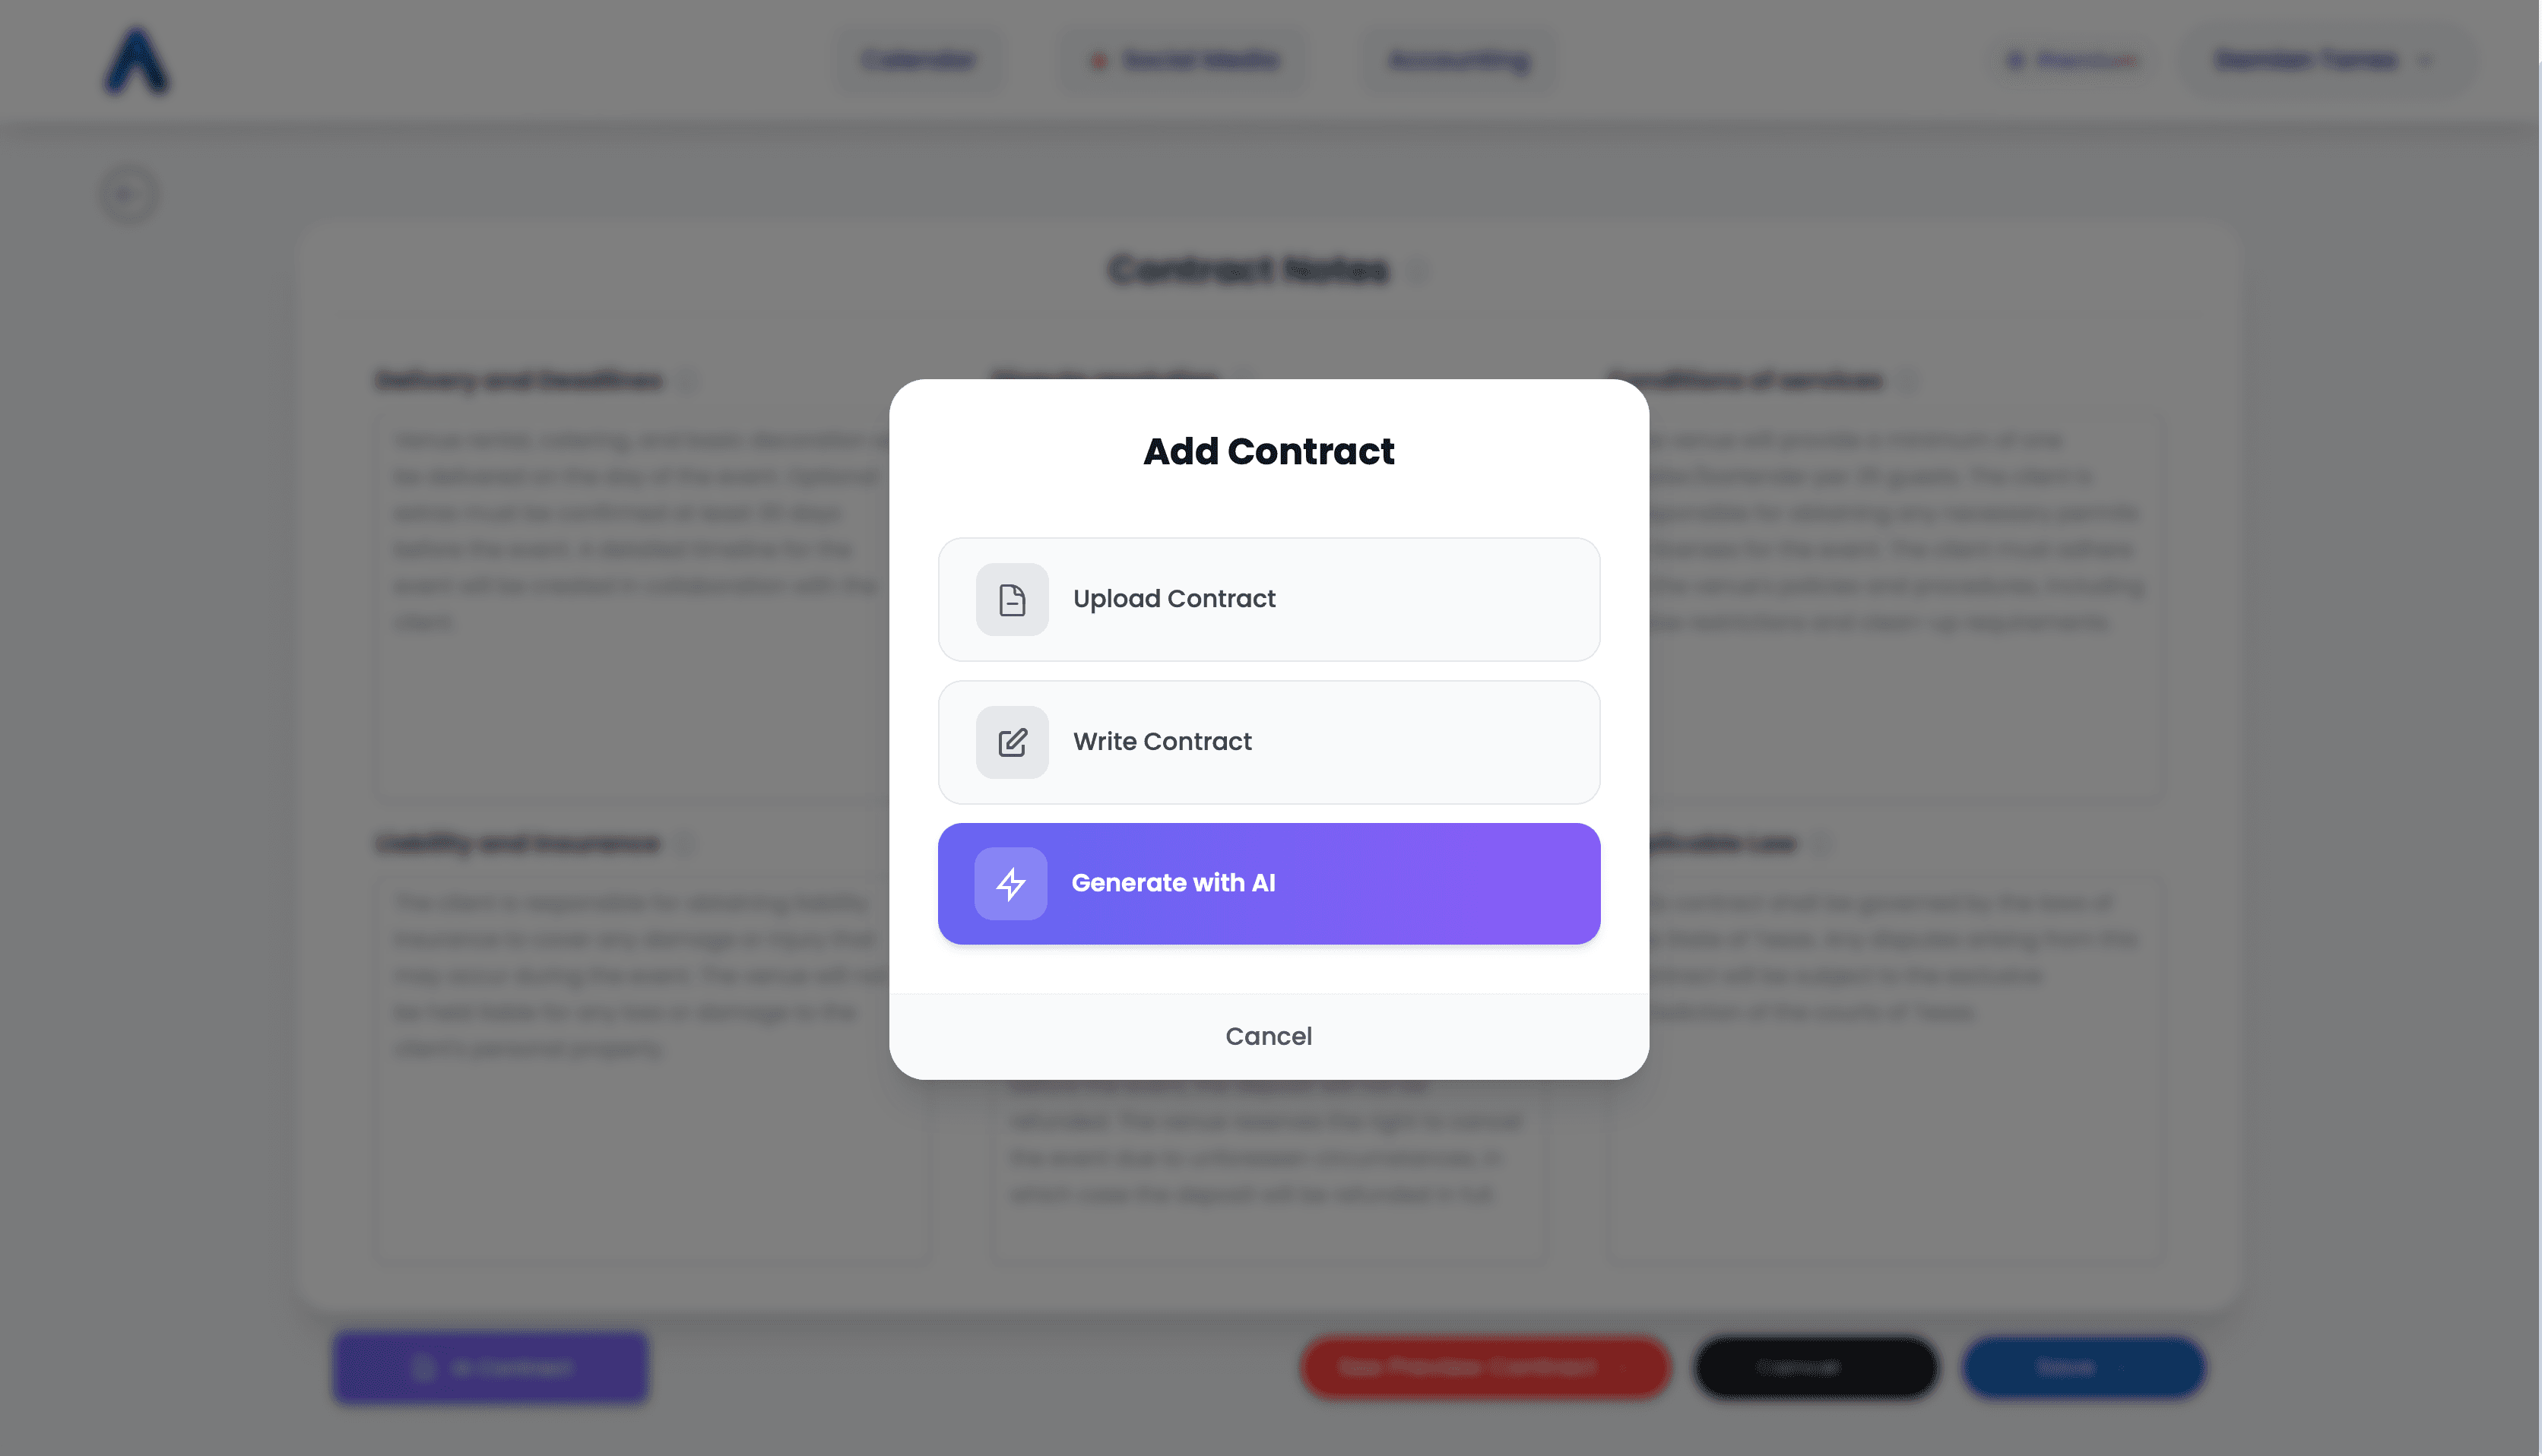This screenshot has width=2542, height=1456.
Task: Click the Premium link in header
Action: point(2073,61)
